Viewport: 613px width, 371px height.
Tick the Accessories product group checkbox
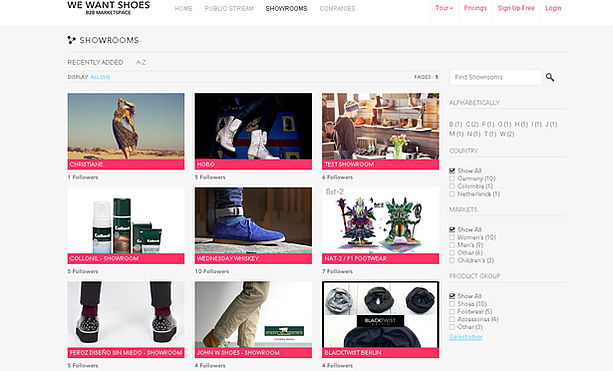pyautogui.click(x=452, y=319)
